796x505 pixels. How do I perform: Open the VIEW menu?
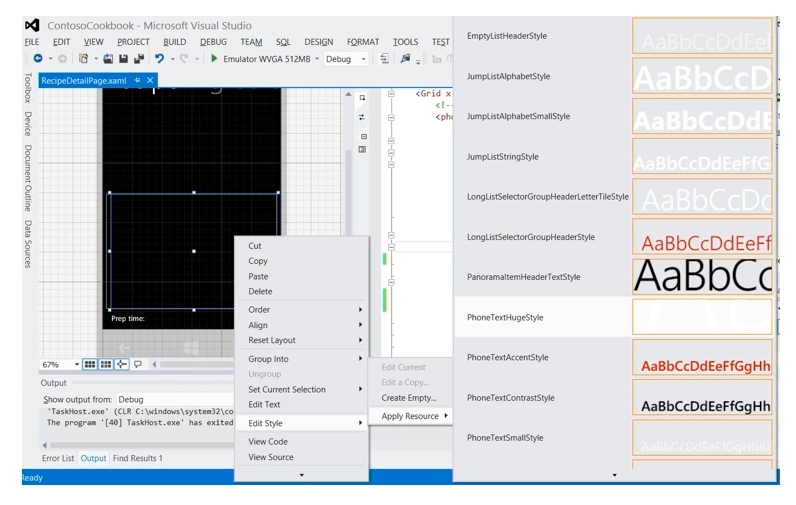93,42
